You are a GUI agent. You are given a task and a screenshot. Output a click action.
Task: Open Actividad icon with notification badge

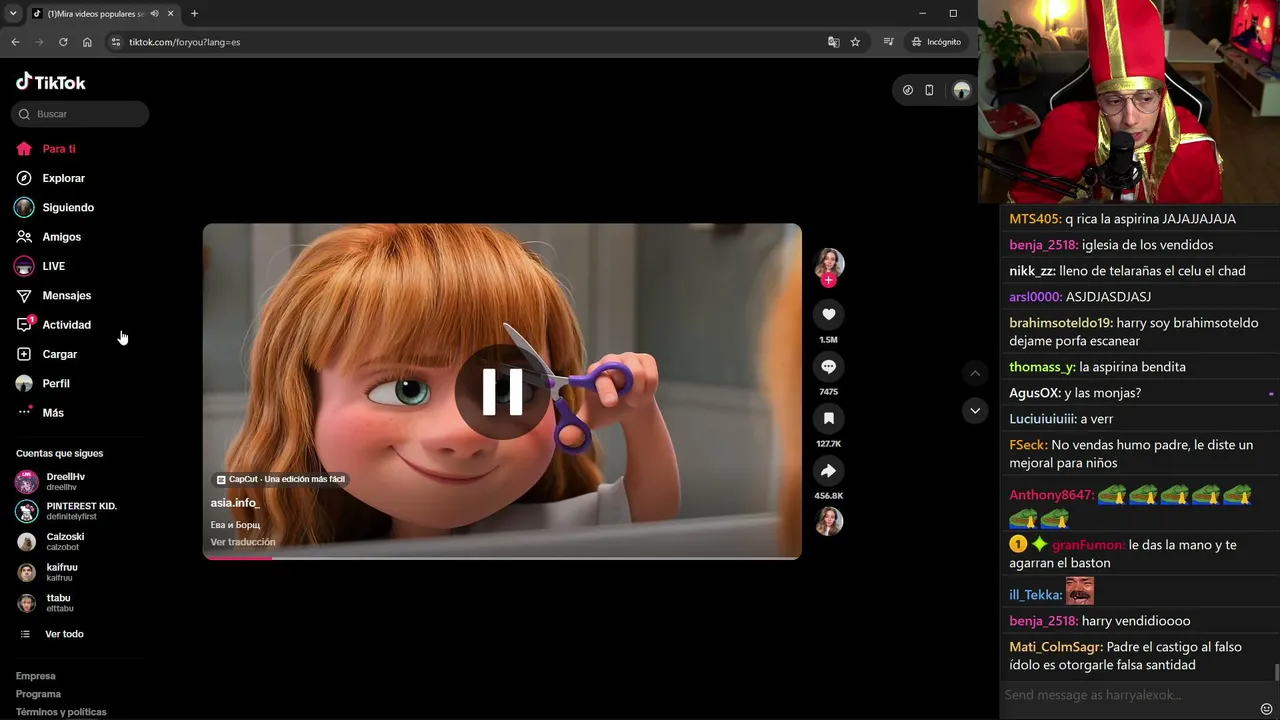(24, 324)
